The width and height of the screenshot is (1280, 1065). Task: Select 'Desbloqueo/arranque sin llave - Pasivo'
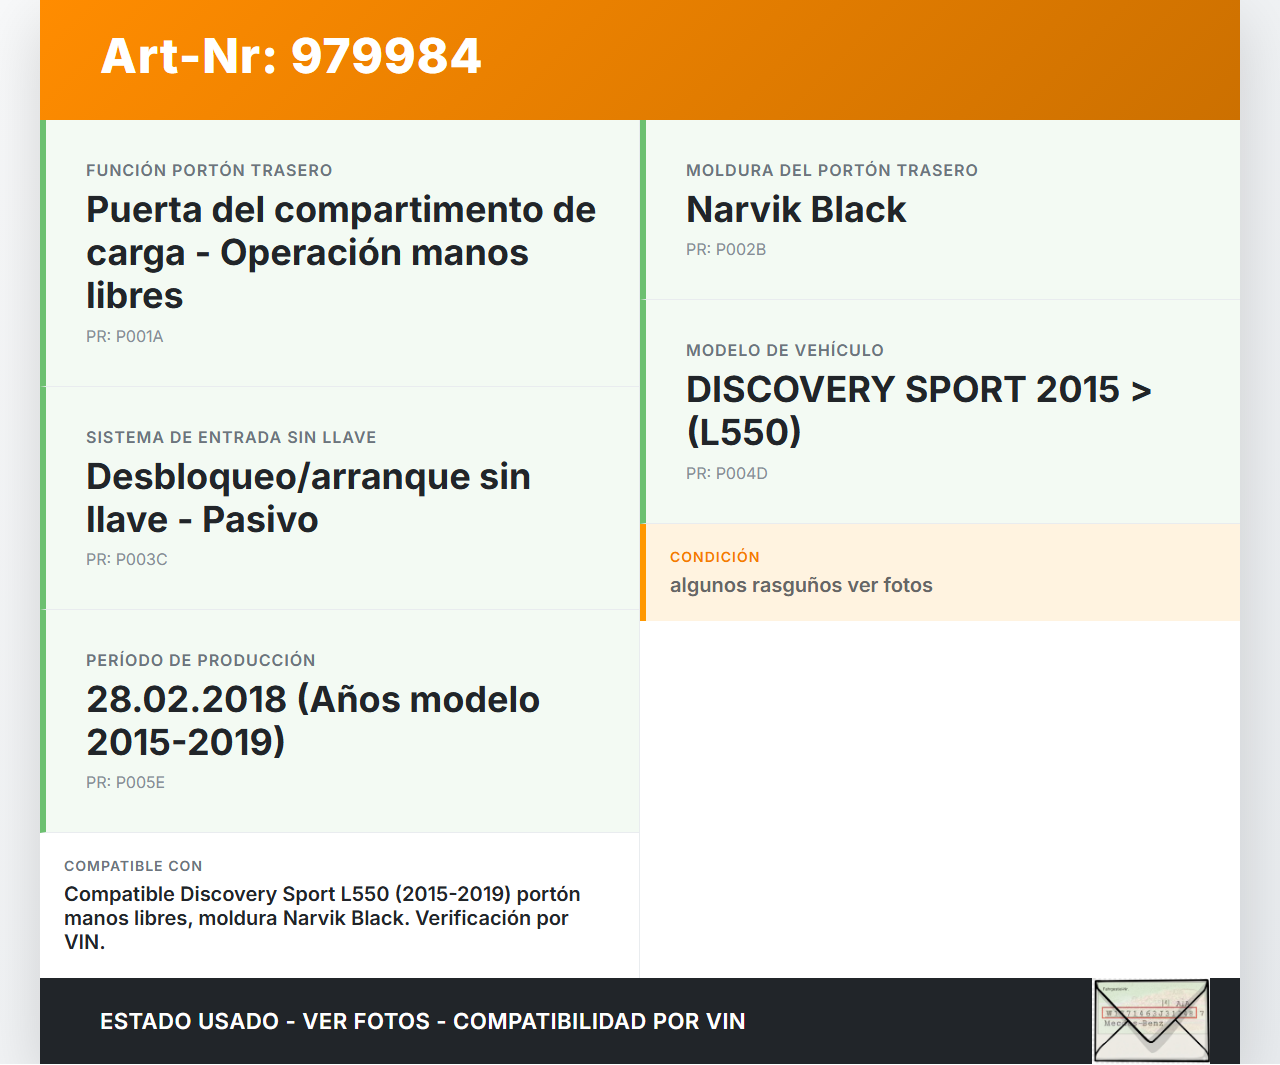308,498
